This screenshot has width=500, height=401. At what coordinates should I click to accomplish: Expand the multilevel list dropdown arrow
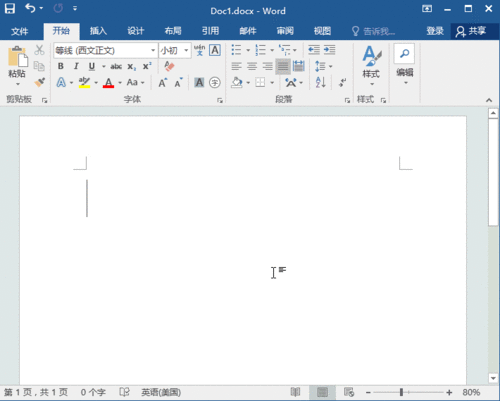click(x=295, y=50)
